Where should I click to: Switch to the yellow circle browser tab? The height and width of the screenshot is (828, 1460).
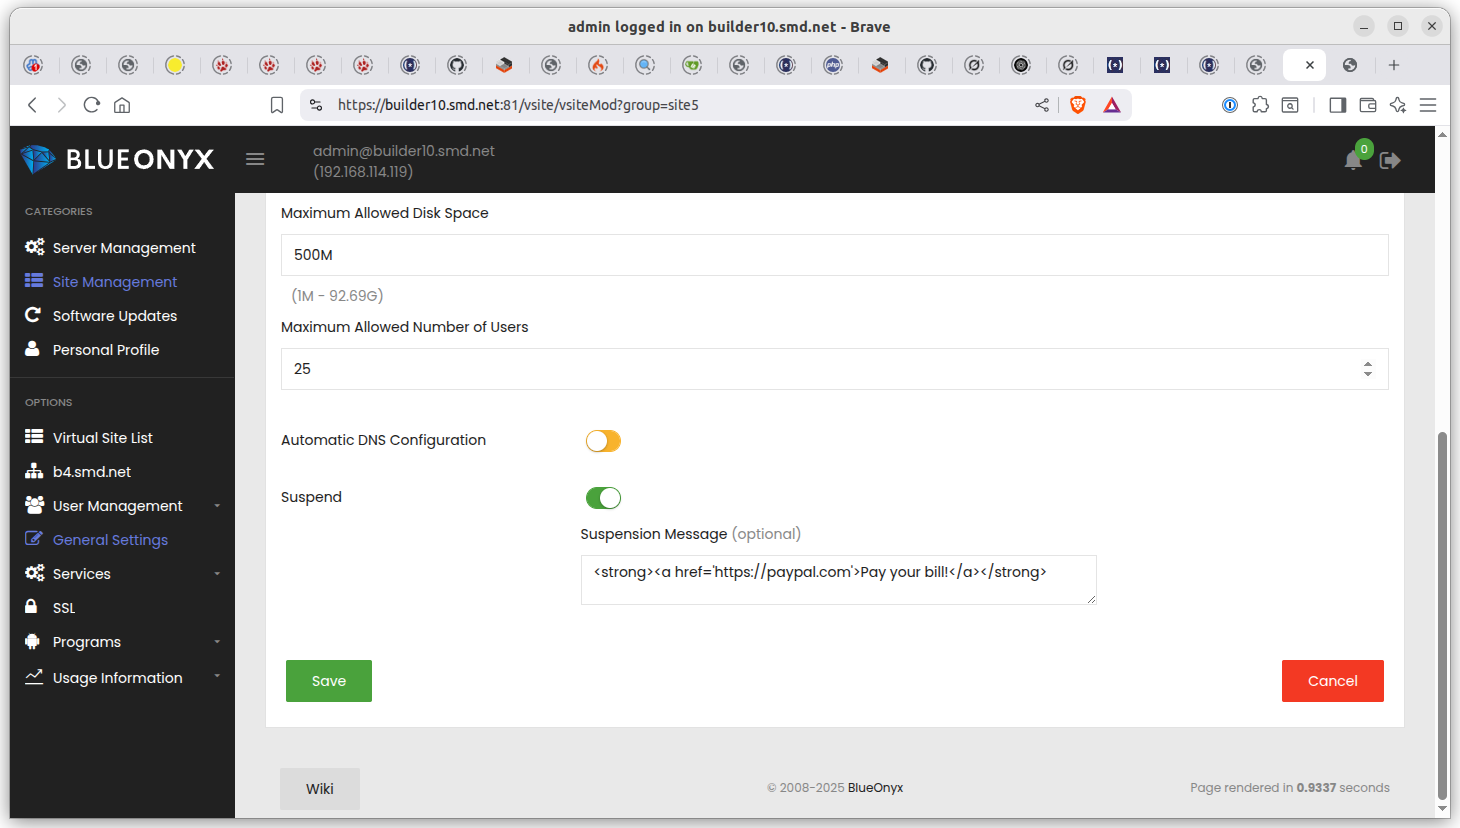pos(175,65)
